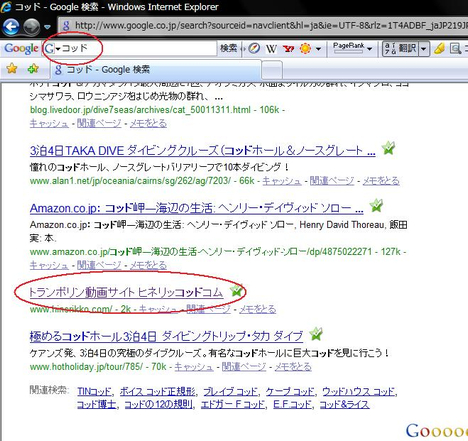
Task: Open 関連ページ for www.alan1.net result
Action: pyautogui.click(x=332, y=181)
